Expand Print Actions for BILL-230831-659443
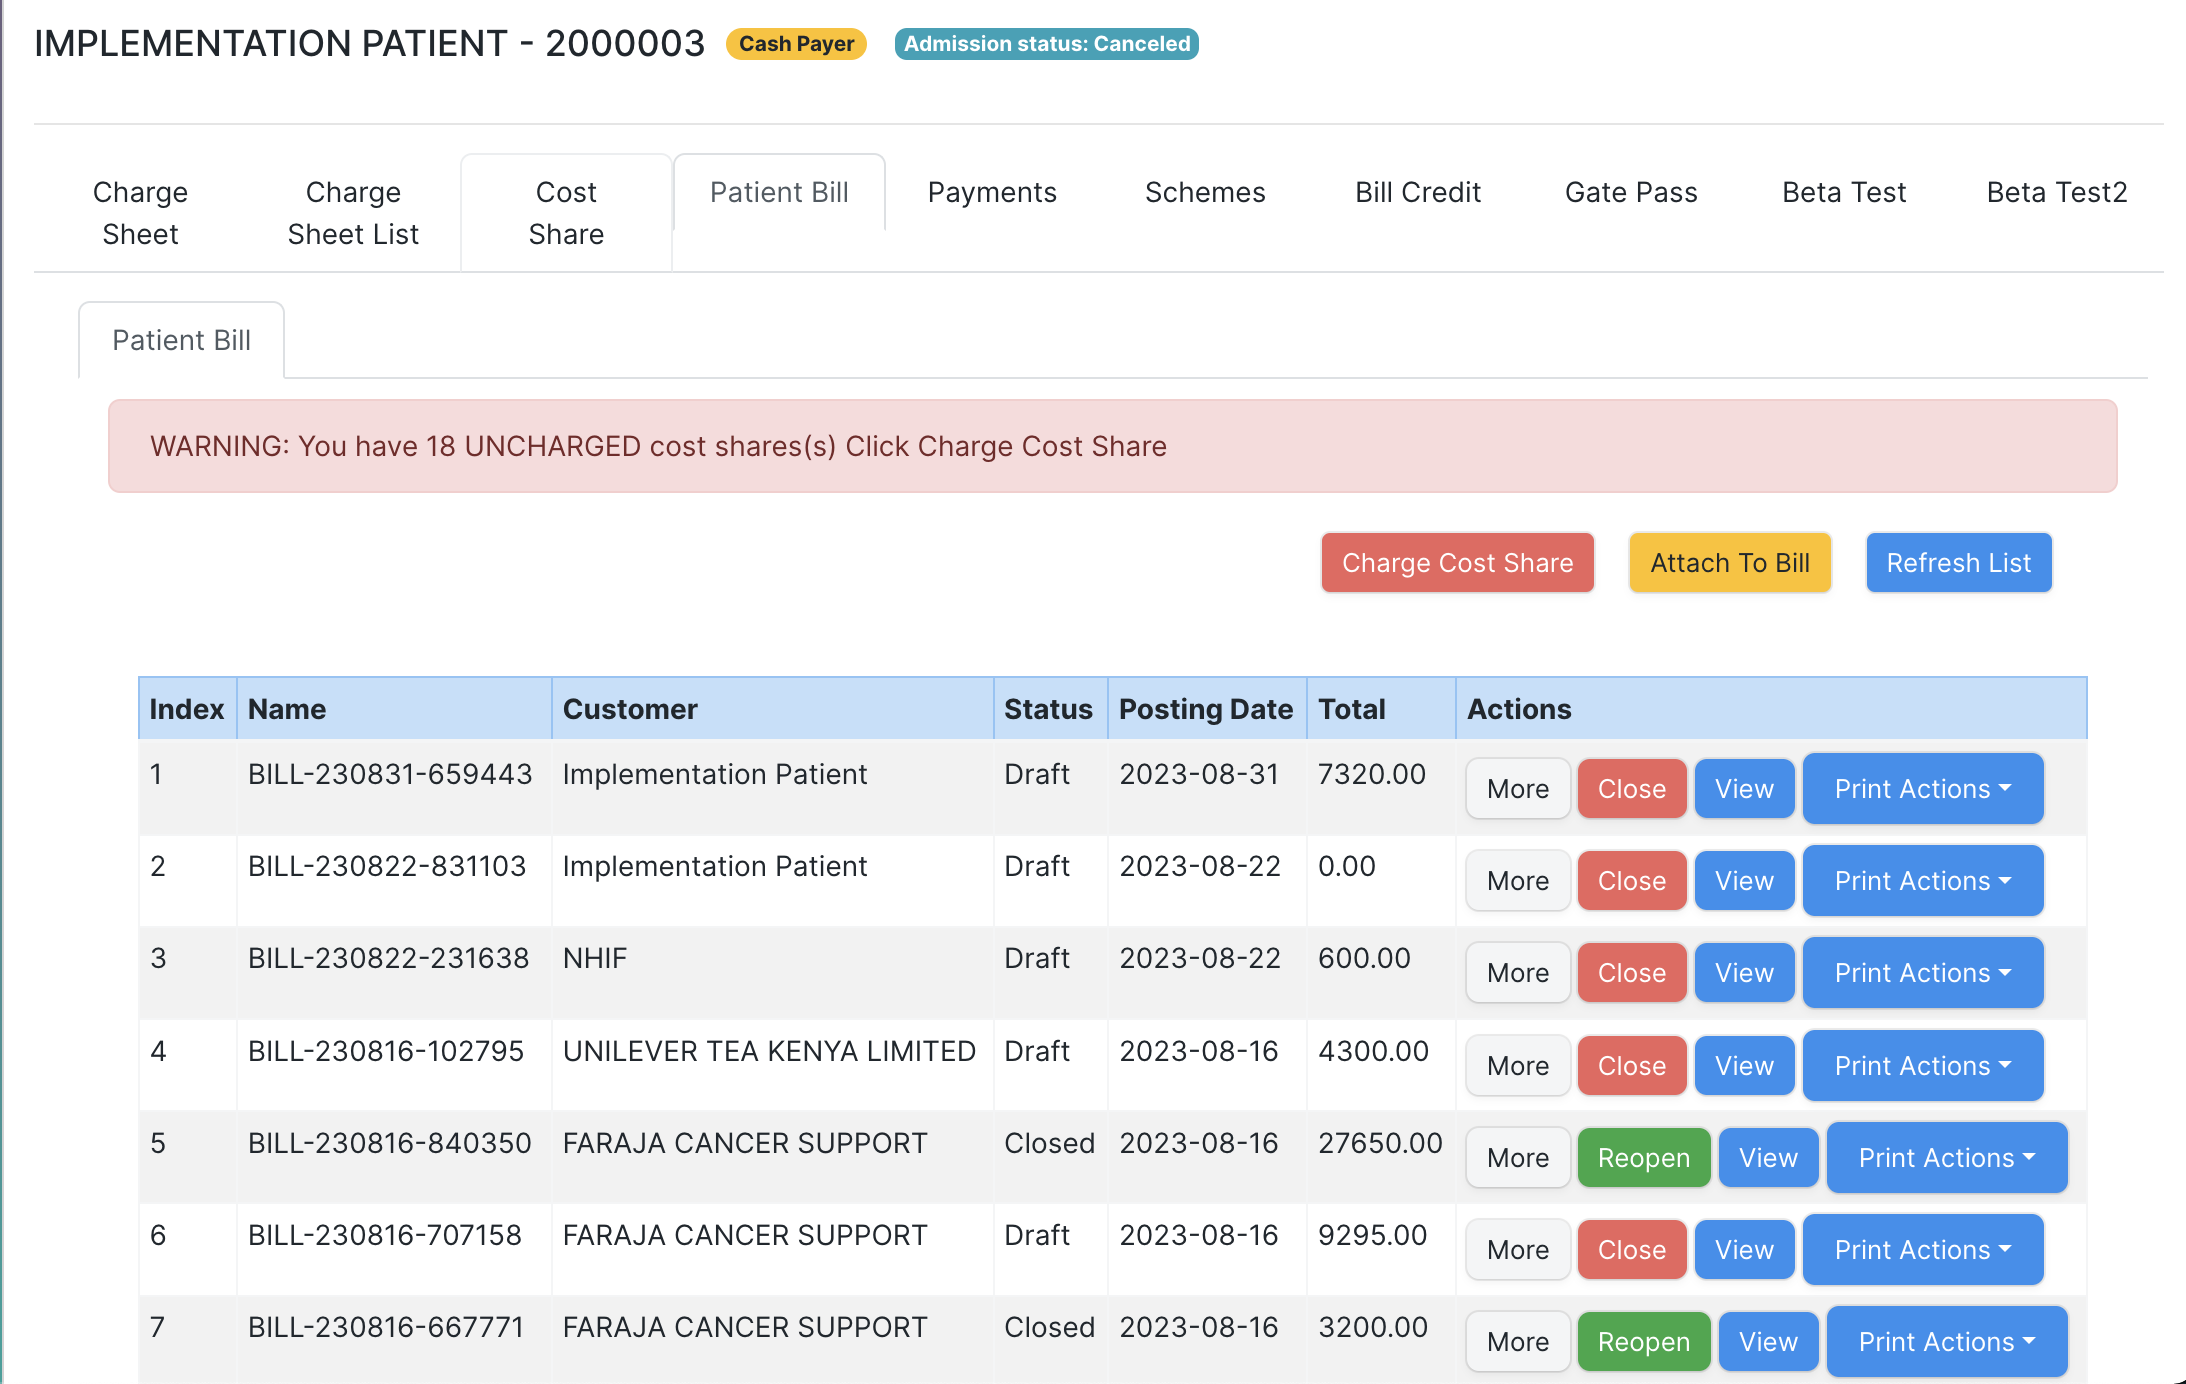This screenshot has width=2186, height=1384. [x=1923, y=789]
